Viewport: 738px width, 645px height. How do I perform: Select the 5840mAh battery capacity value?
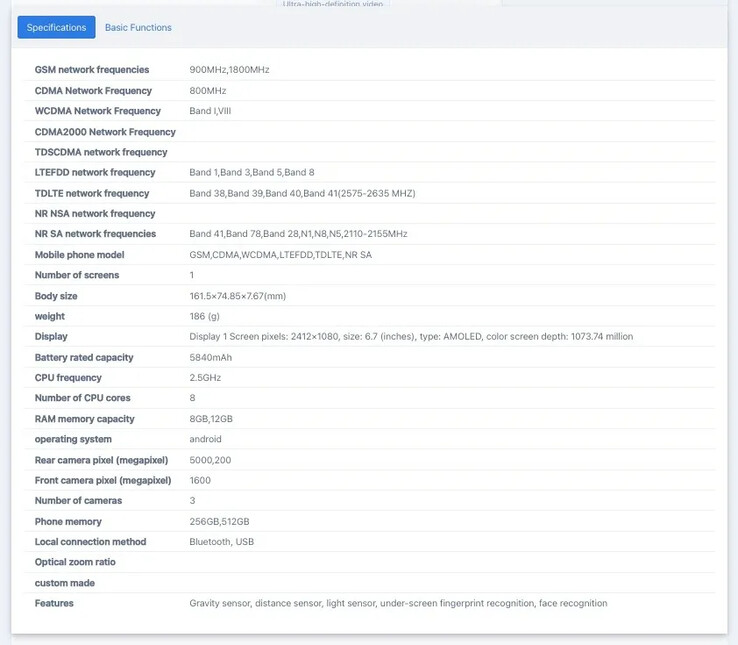(x=211, y=357)
